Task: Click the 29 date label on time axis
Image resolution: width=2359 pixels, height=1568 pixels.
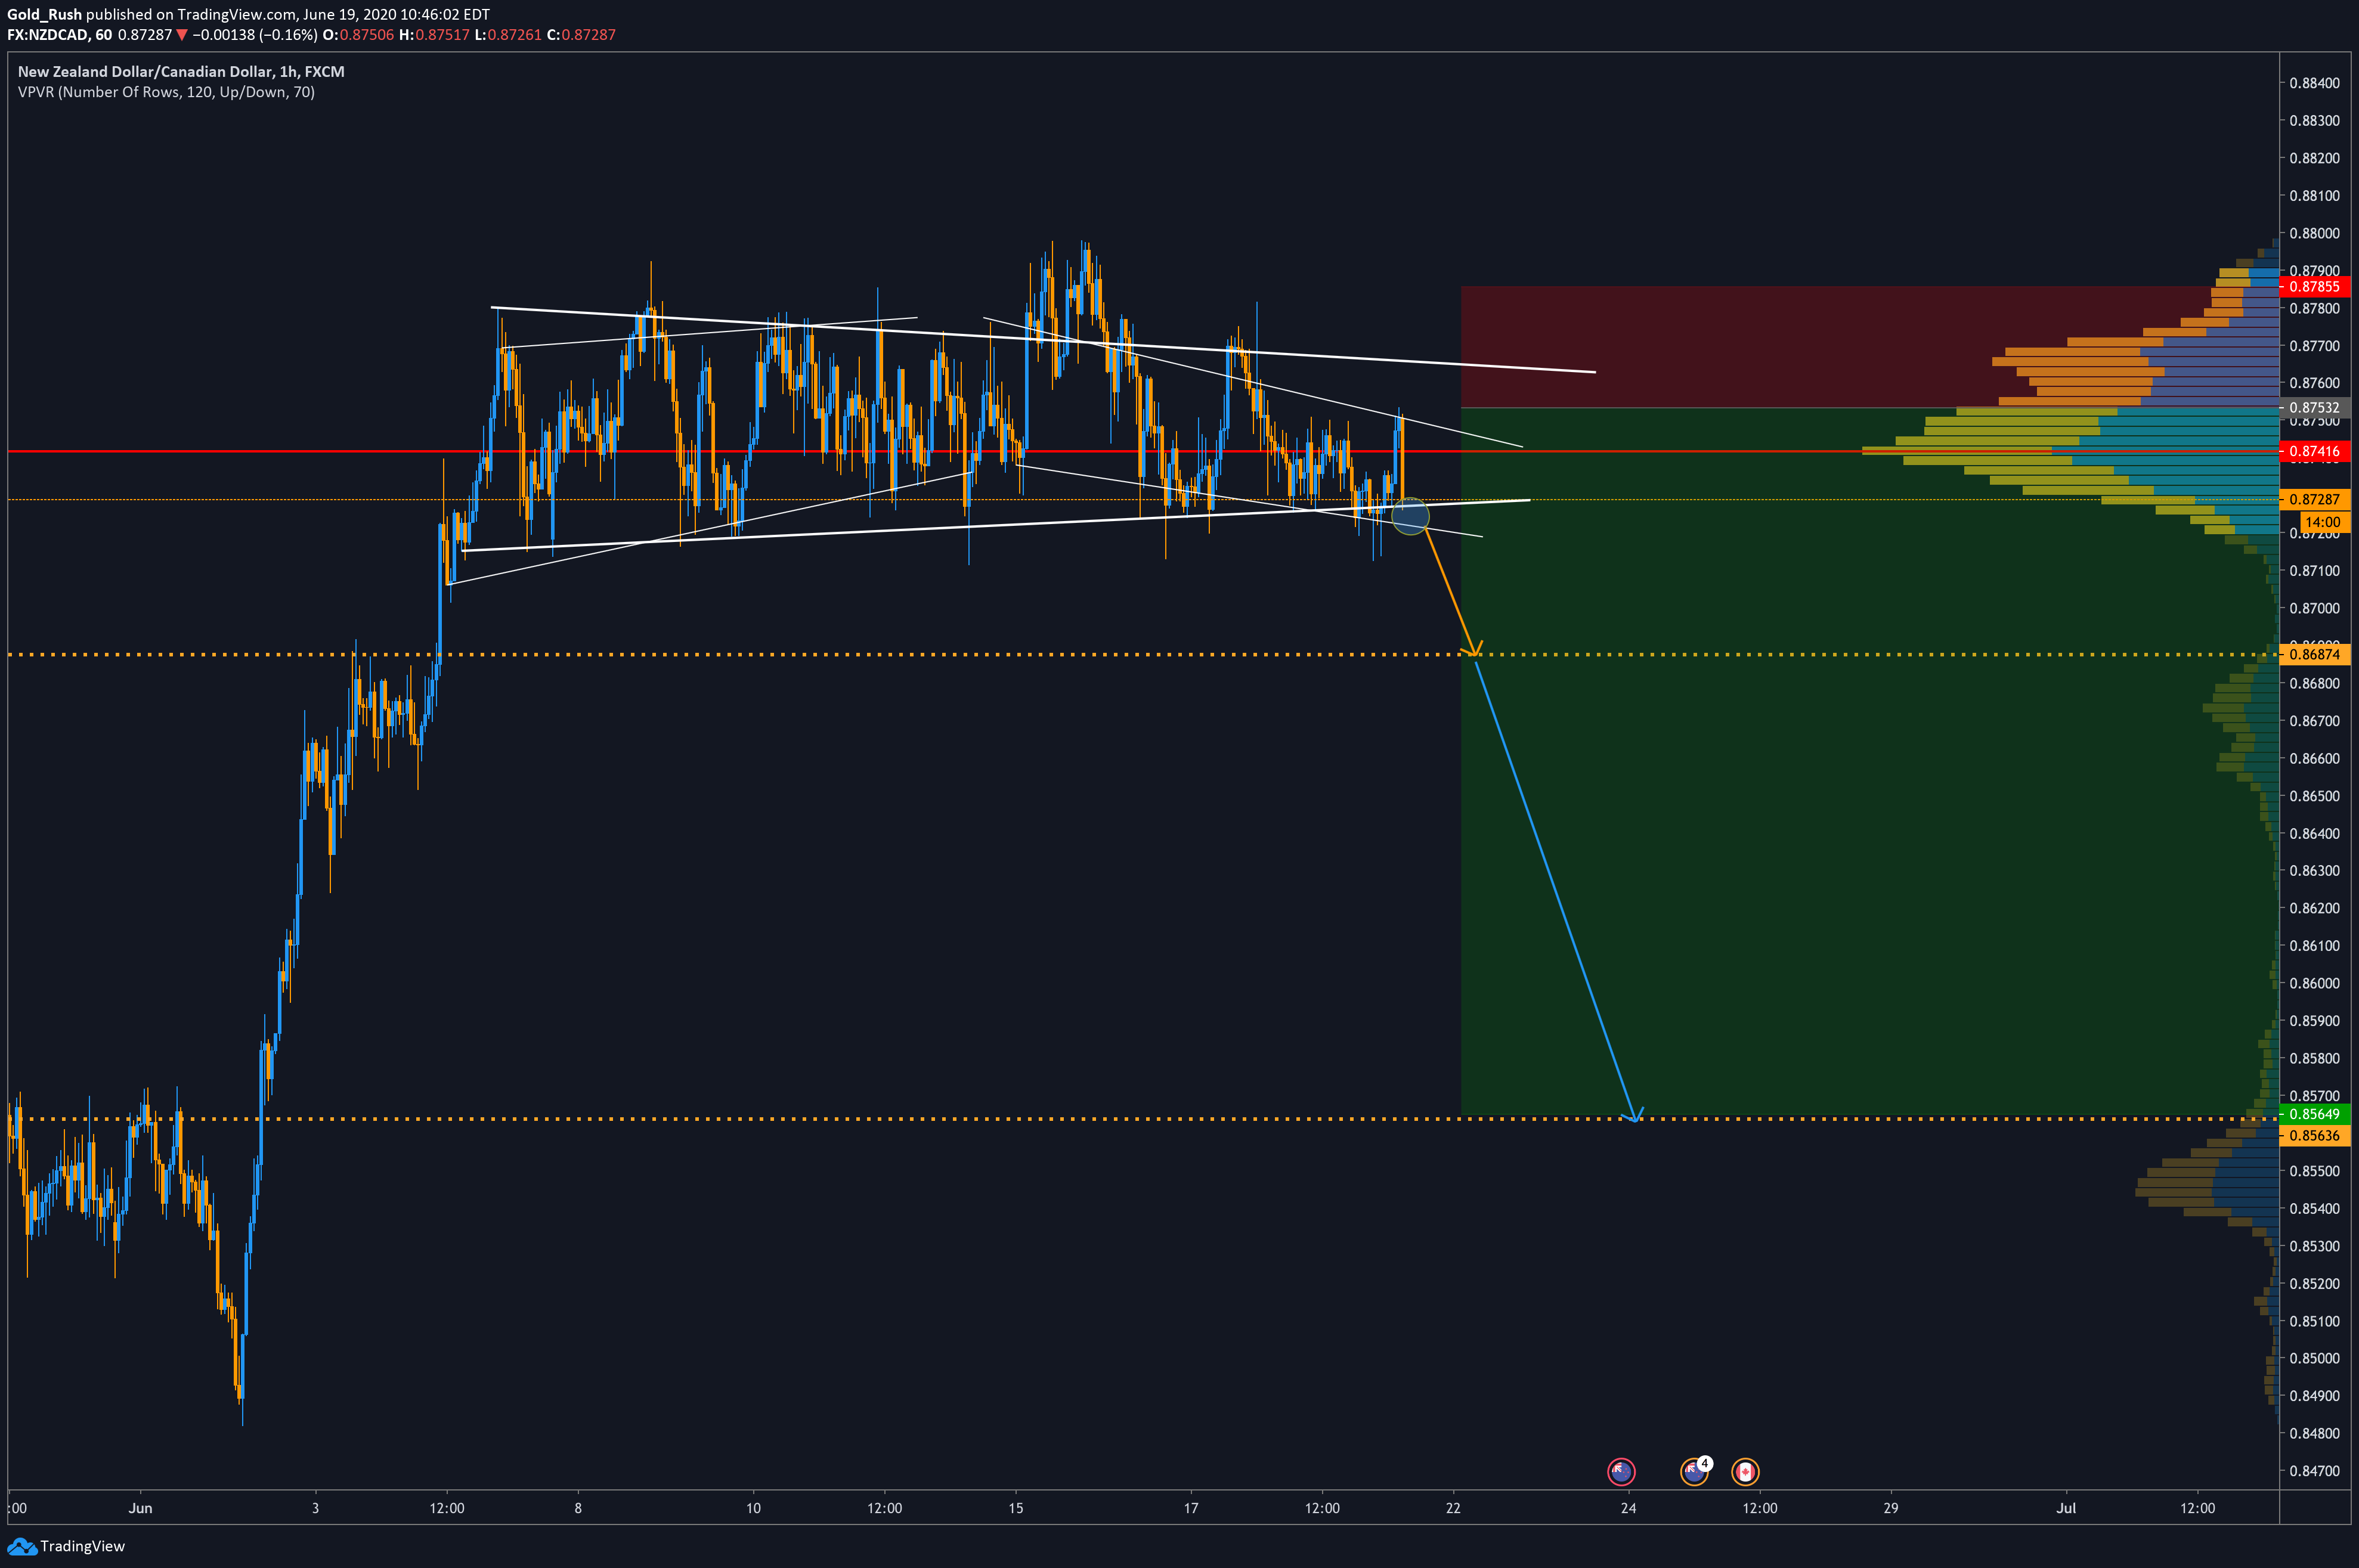Action: [x=1891, y=1508]
